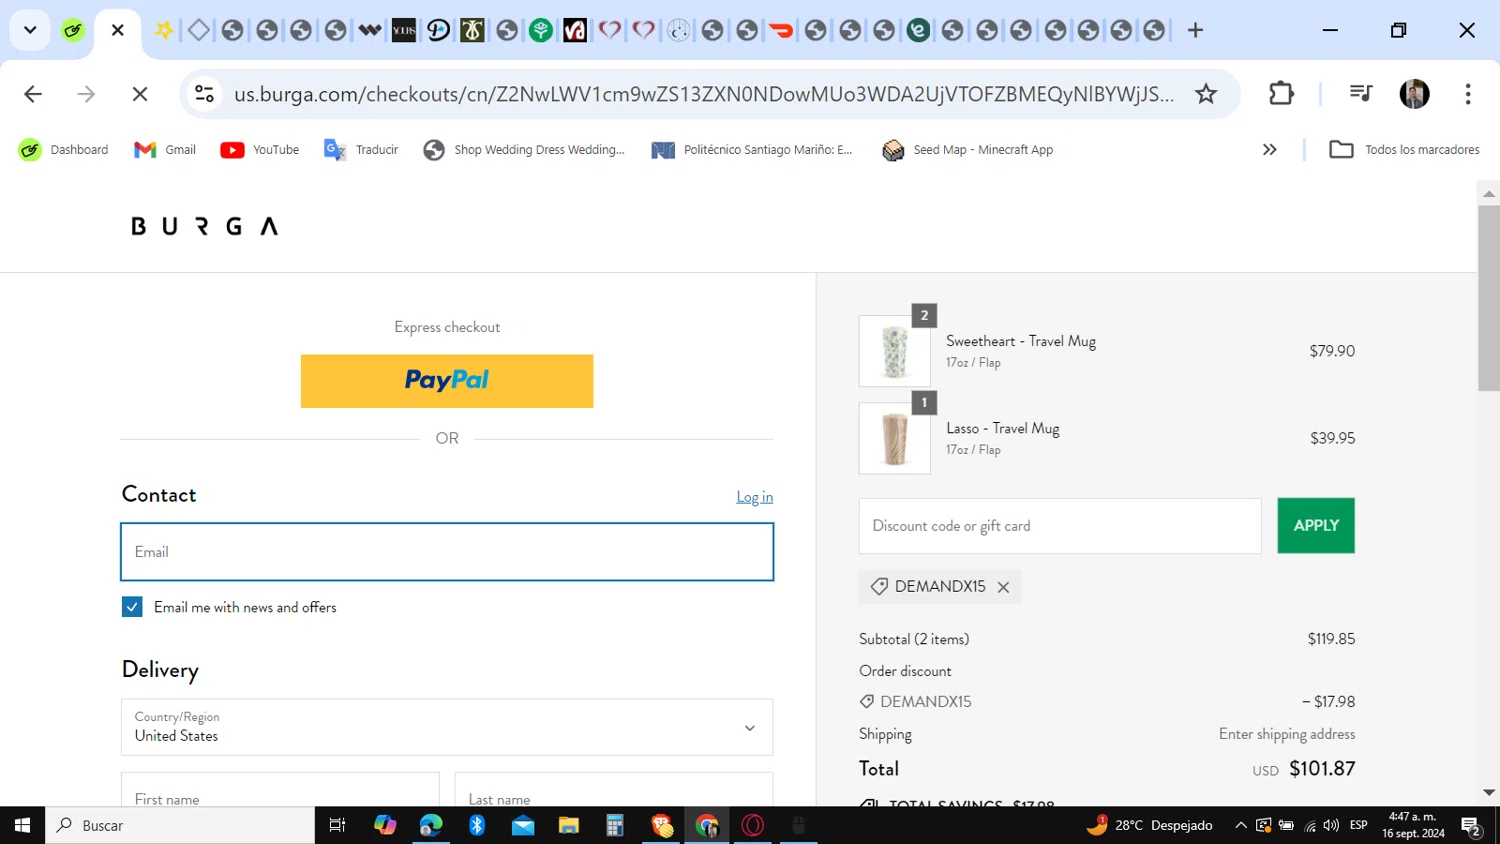Click the $101.87 total amount

1322,769
